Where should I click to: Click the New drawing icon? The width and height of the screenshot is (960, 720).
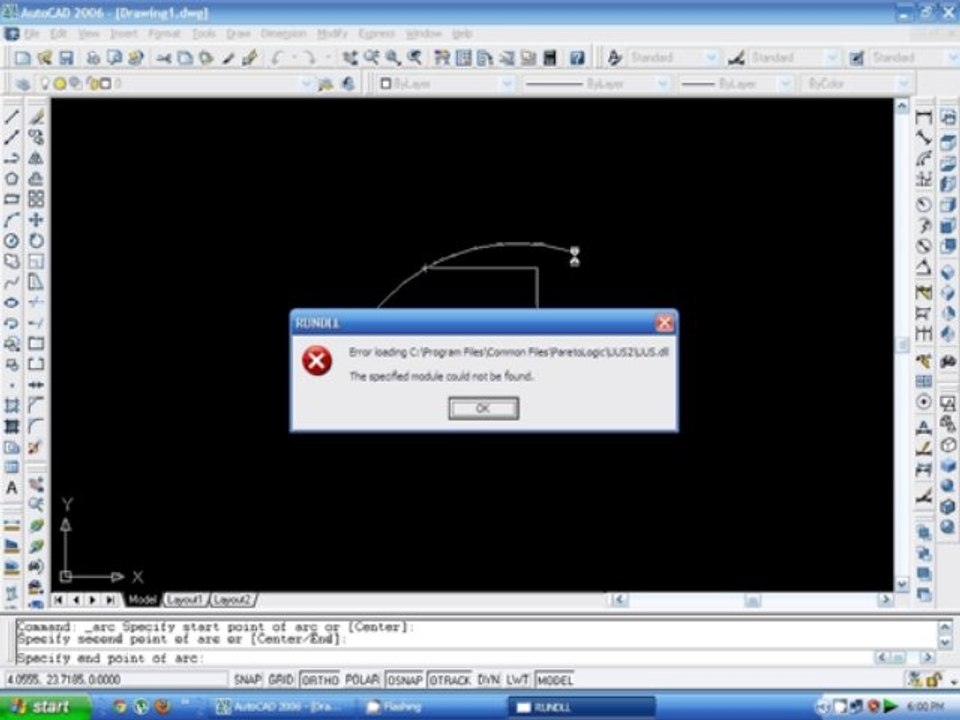[23, 58]
